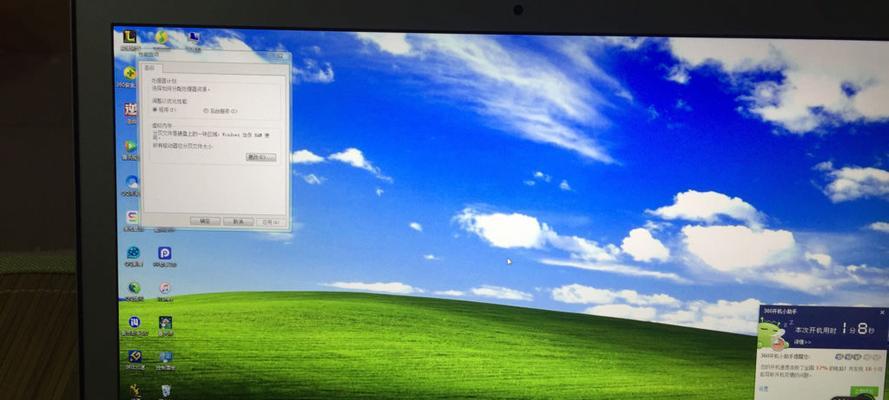Screen dimensions: 889x400
Task: Confirm dialog with the 确定 button
Action: click(205, 220)
